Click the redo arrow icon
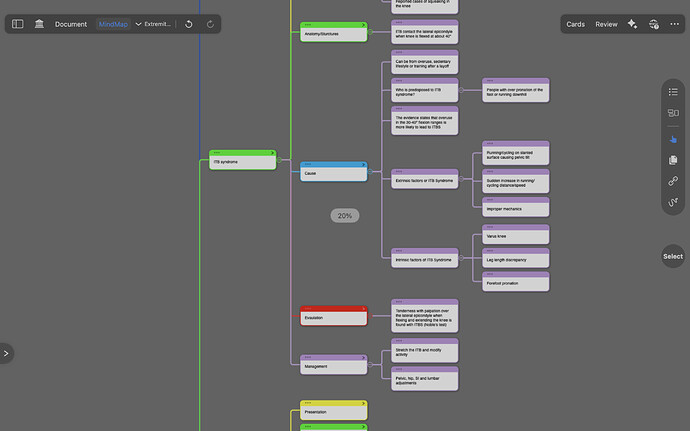 click(x=210, y=24)
